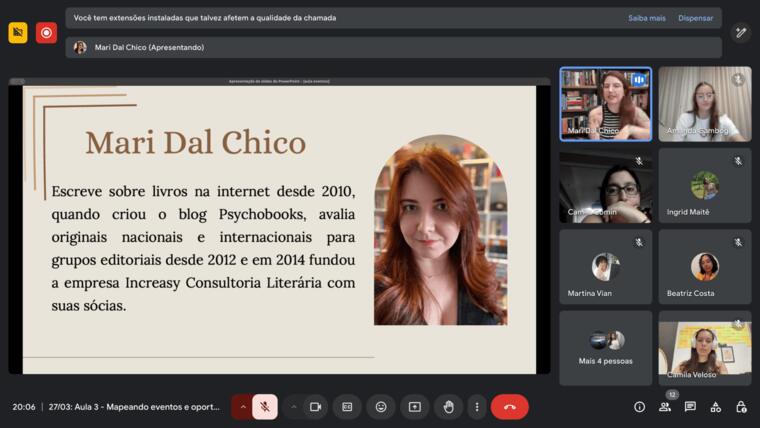Click the redhead portrait on the slide
This screenshot has width=760, height=428.
[441, 230]
